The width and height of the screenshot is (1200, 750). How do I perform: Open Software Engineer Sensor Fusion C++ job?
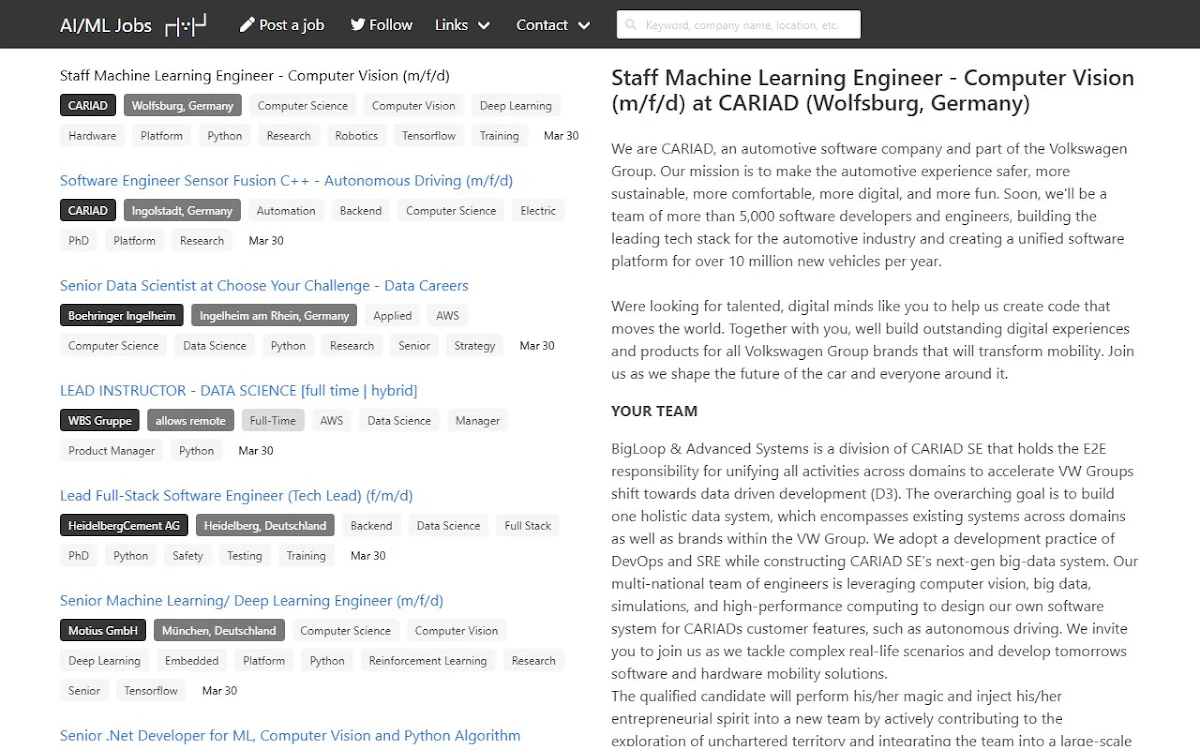pos(286,181)
